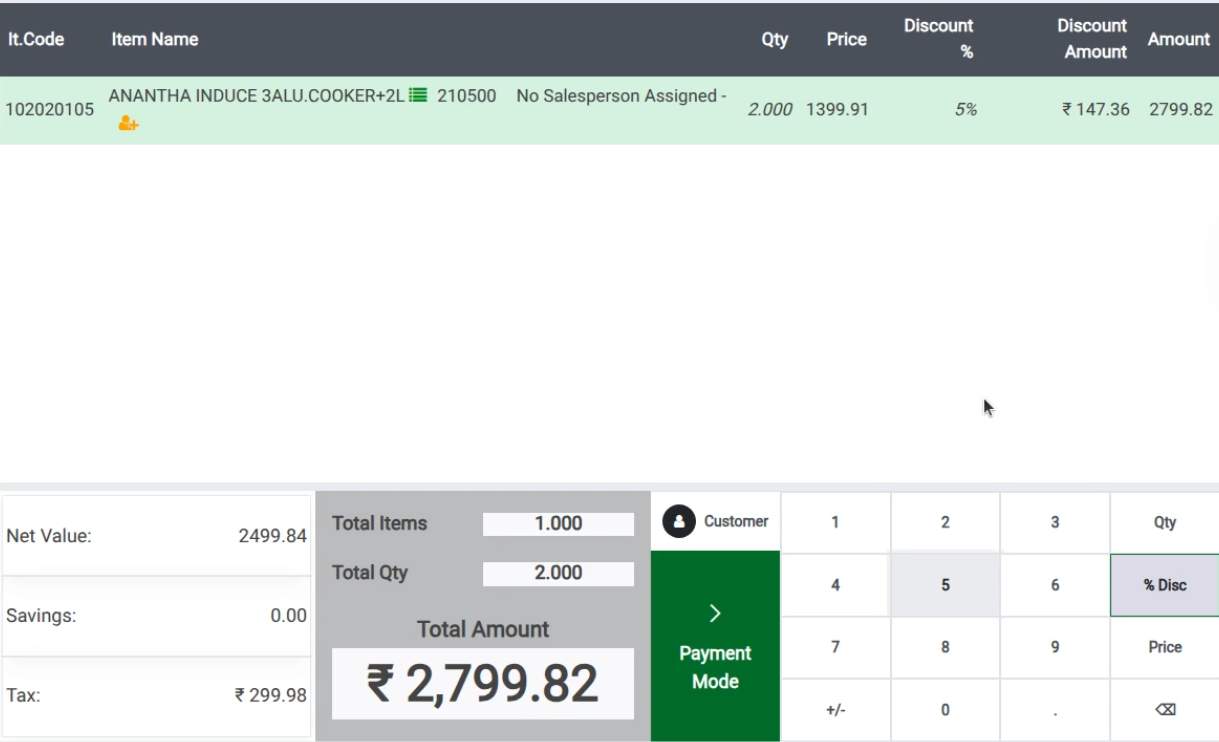Click the Item Name column header
Screen dimensions: 1219x742
pyautogui.click(x=155, y=39)
